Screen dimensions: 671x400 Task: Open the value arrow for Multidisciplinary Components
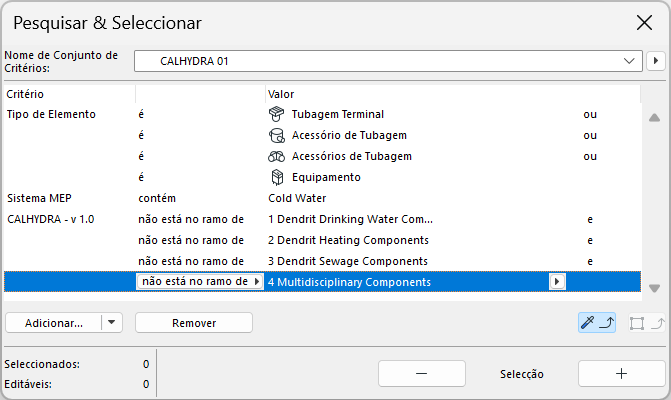(x=556, y=282)
